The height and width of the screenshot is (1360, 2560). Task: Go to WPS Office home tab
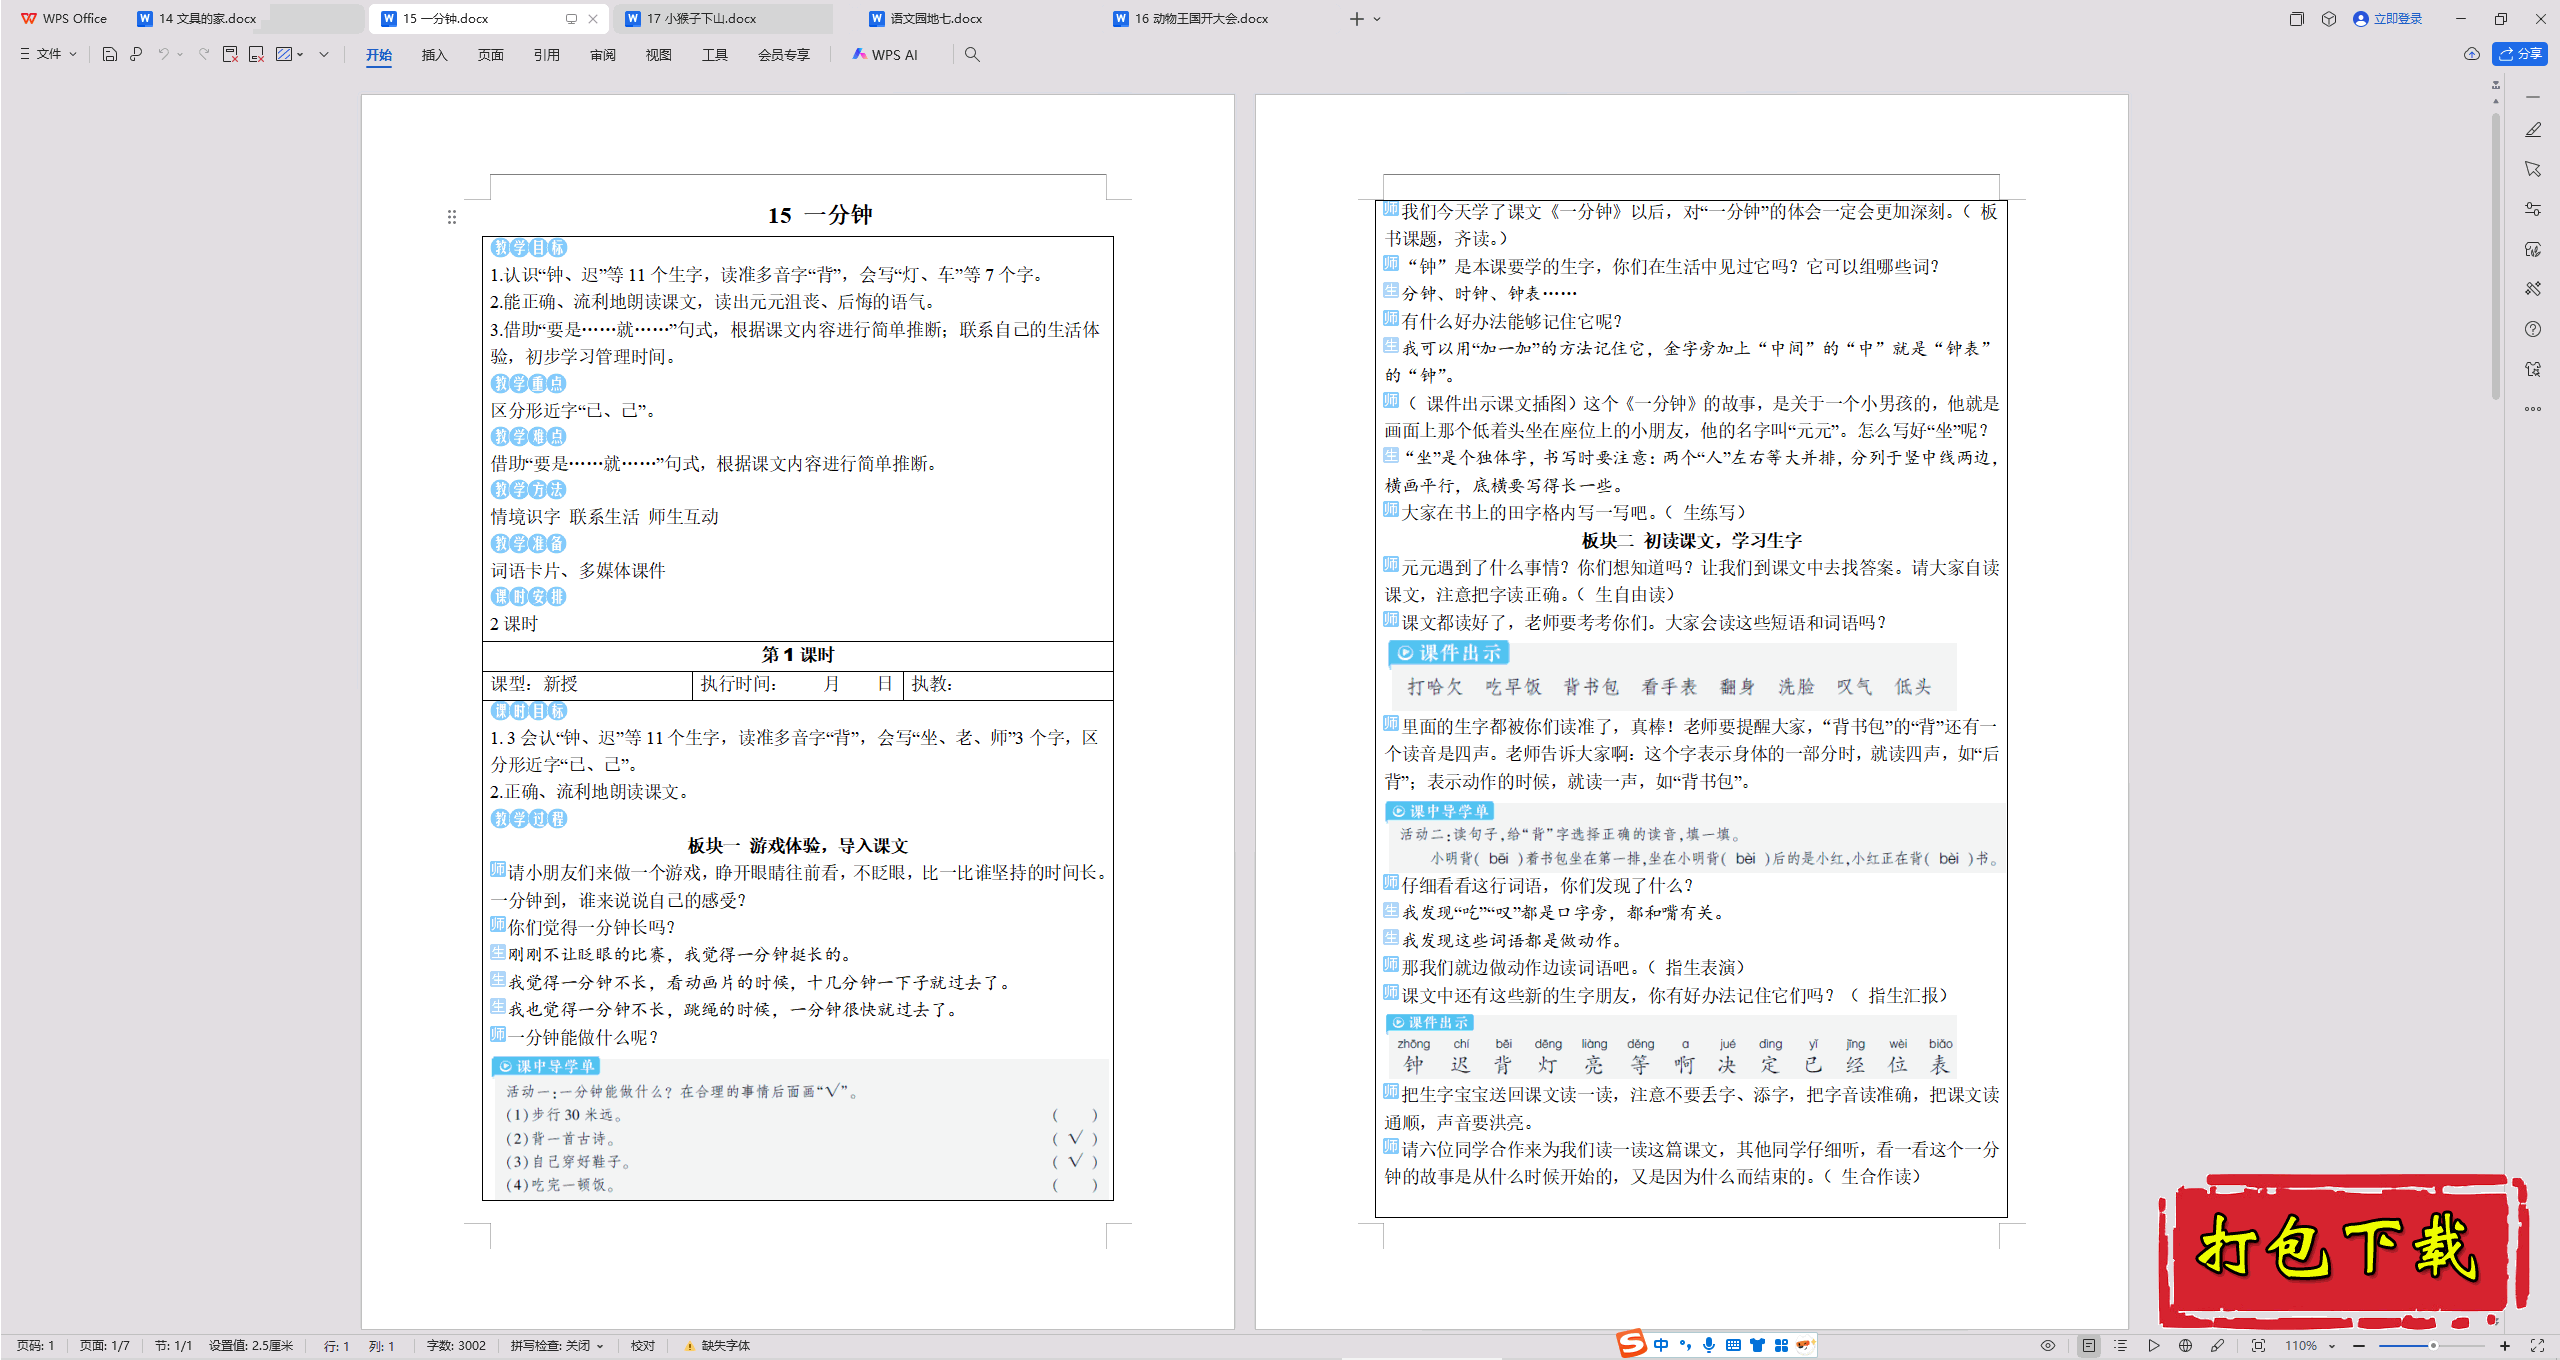pyautogui.click(x=64, y=18)
